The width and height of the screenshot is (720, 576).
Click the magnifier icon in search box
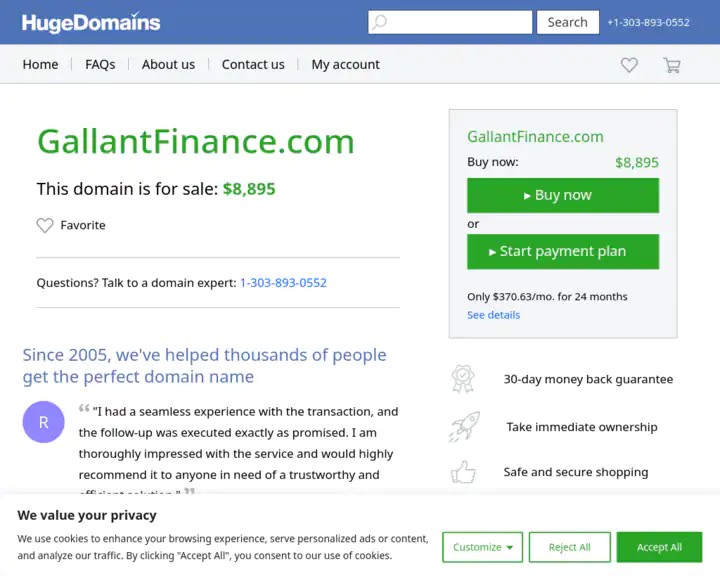pos(380,22)
